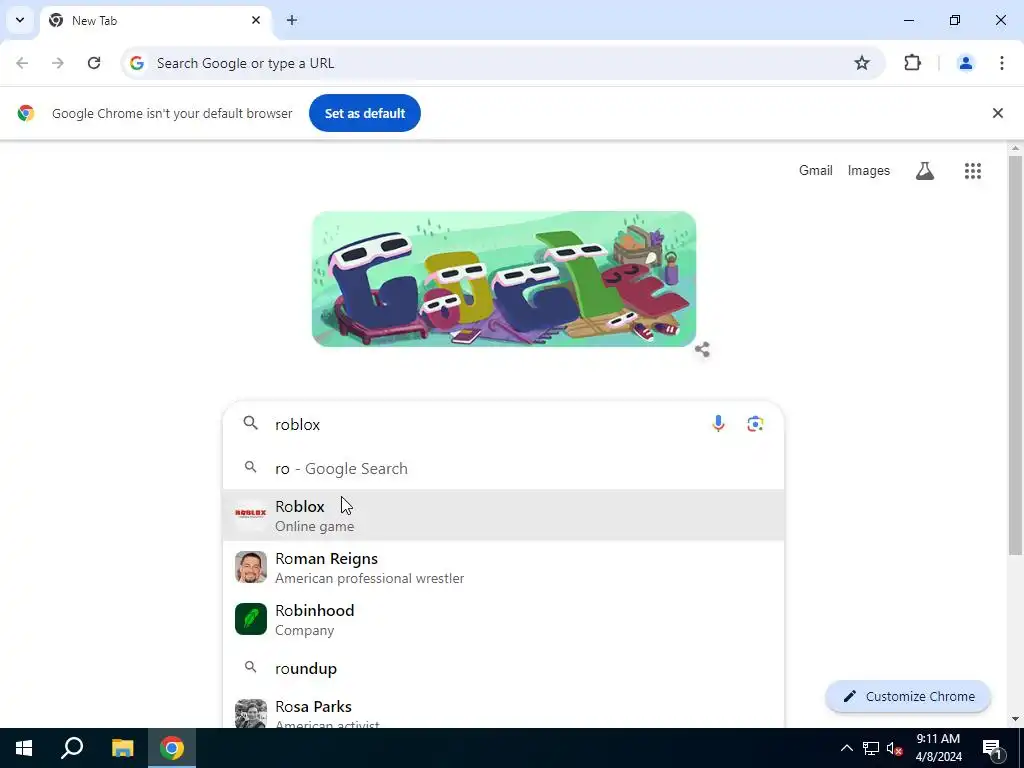Viewport: 1024px width, 768px height.
Task: Open the Extensions puzzle icon
Action: [912, 63]
